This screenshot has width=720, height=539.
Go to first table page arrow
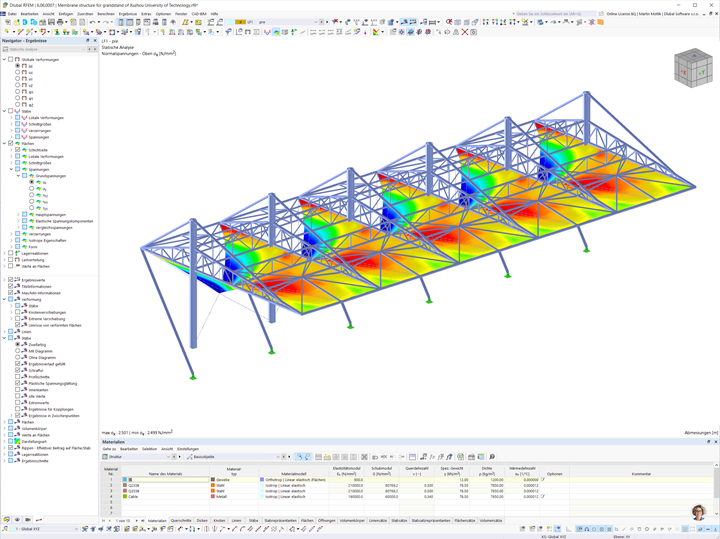(104, 521)
